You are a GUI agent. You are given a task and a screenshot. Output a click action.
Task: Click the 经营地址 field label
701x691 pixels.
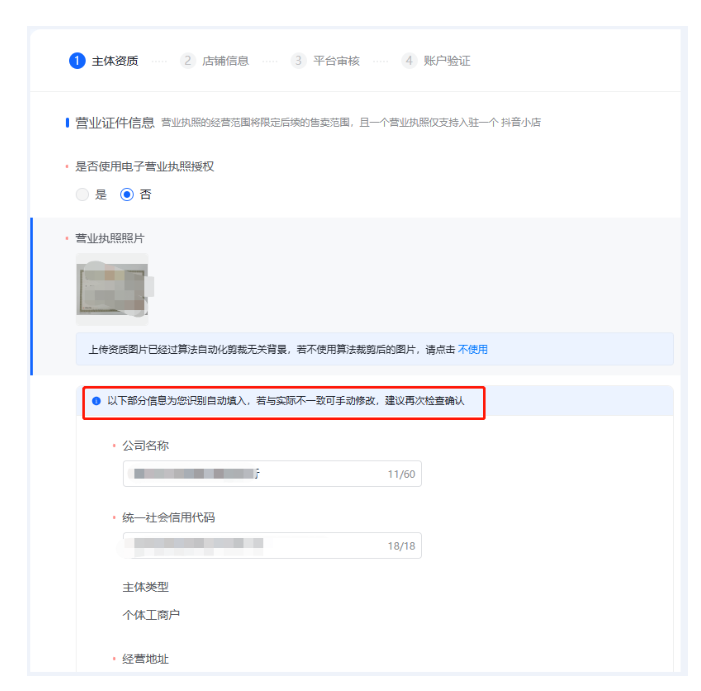pos(146,659)
